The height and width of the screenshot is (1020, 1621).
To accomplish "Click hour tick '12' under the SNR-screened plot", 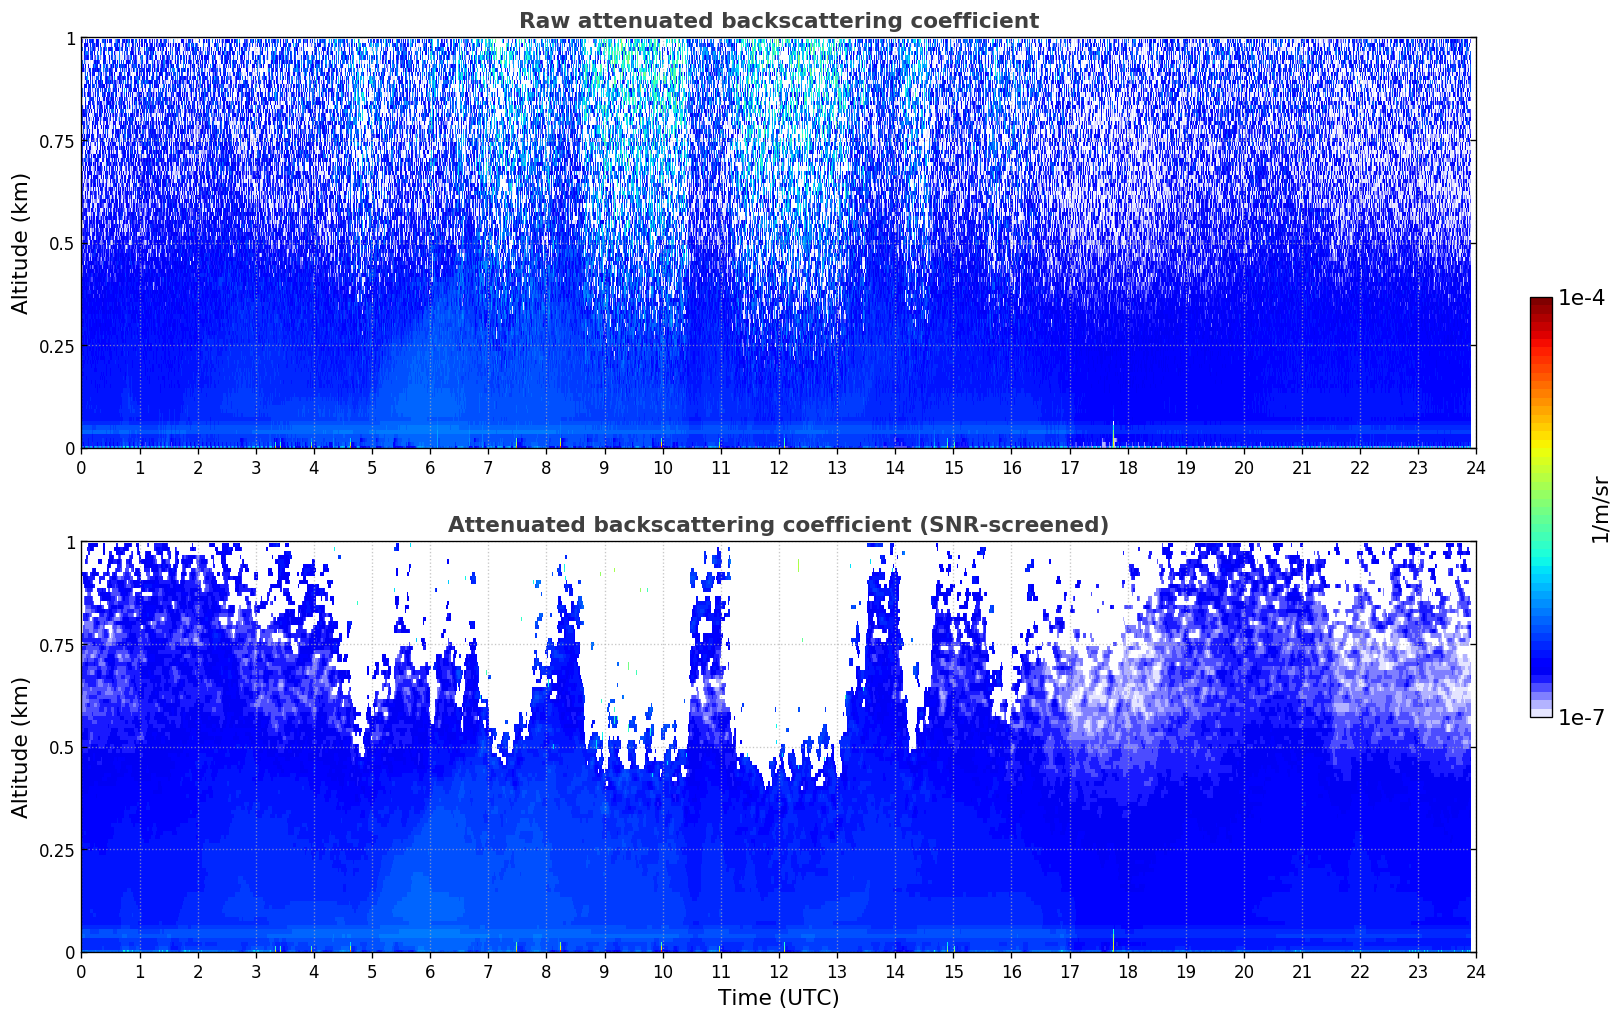I will tap(778, 971).
